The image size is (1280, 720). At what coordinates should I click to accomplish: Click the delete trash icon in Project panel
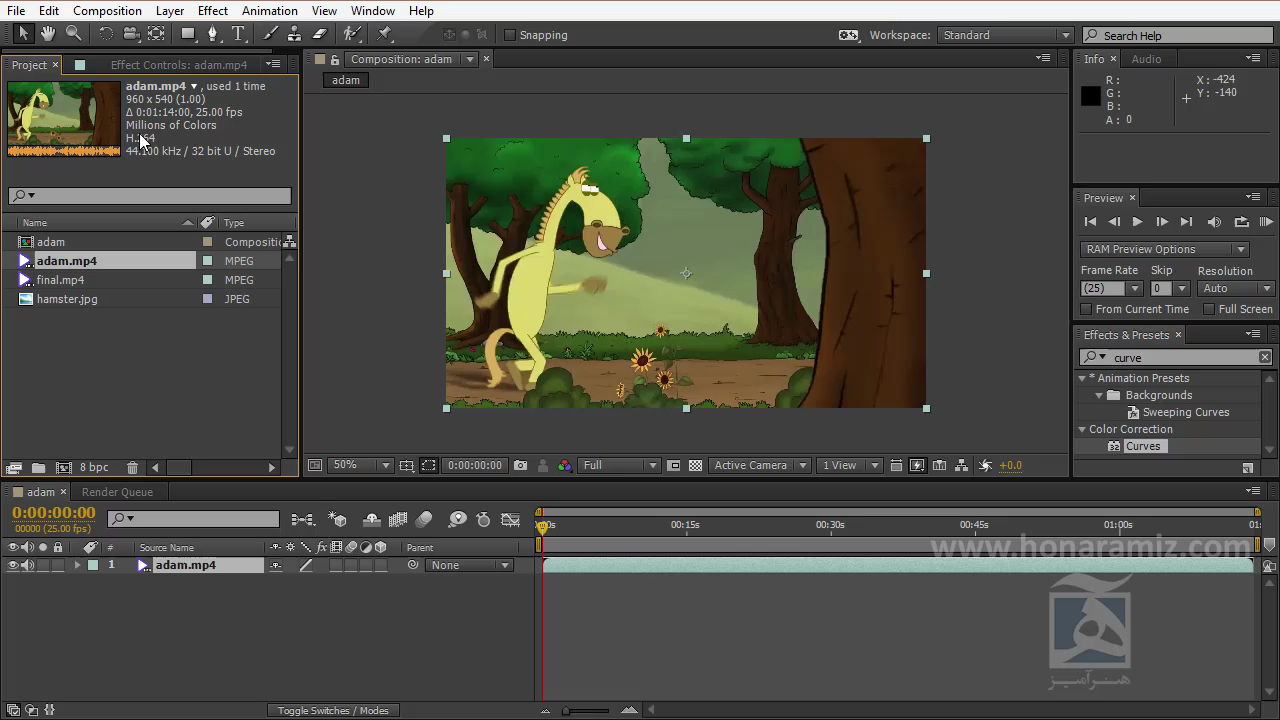(132, 467)
